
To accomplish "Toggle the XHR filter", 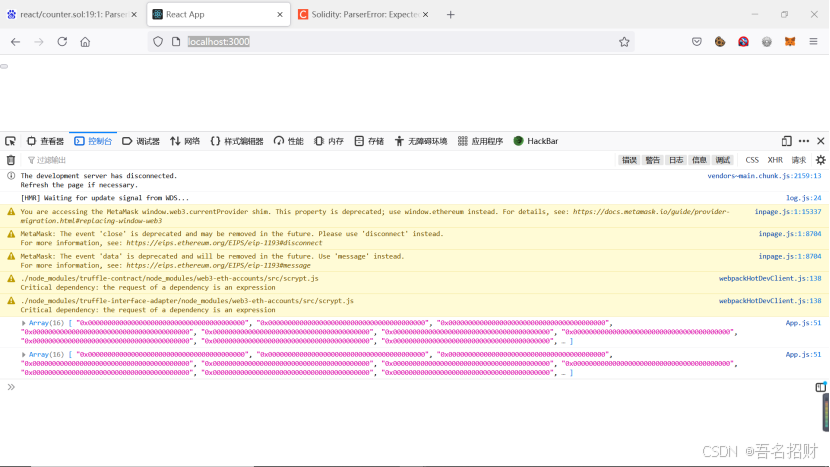I will click(775, 160).
